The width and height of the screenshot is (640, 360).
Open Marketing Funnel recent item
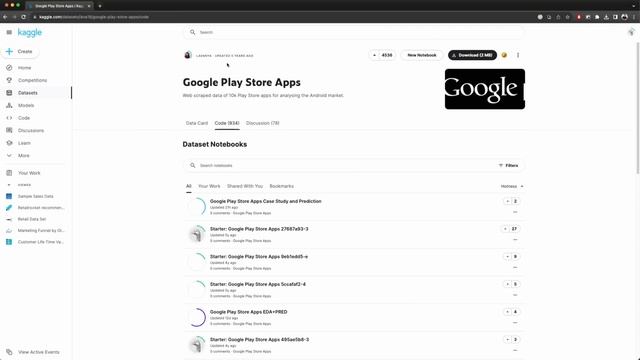[x=40, y=231]
